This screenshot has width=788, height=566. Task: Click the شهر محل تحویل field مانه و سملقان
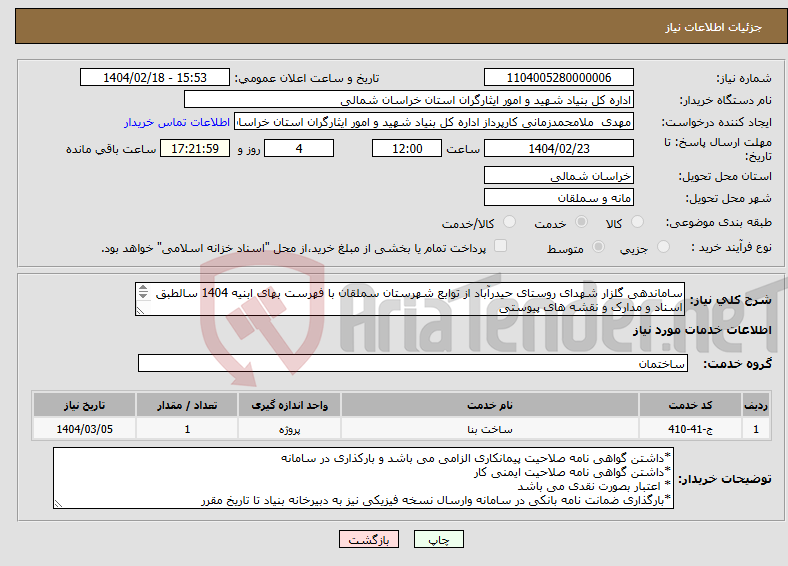558,197
